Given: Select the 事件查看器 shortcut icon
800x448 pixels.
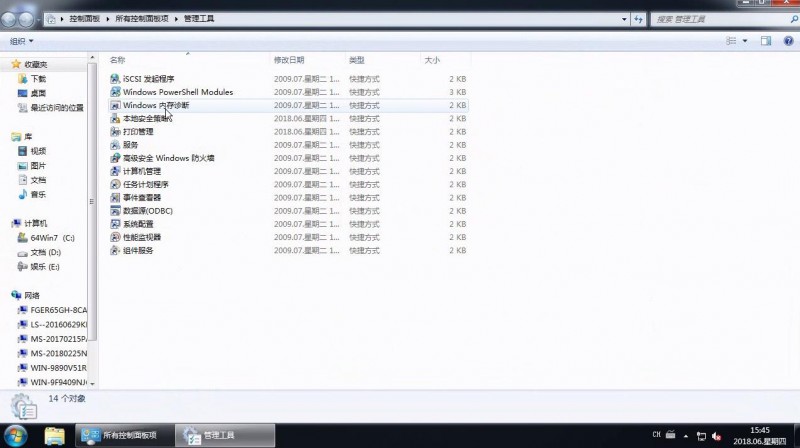Looking at the screenshot, I should tap(115, 197).
